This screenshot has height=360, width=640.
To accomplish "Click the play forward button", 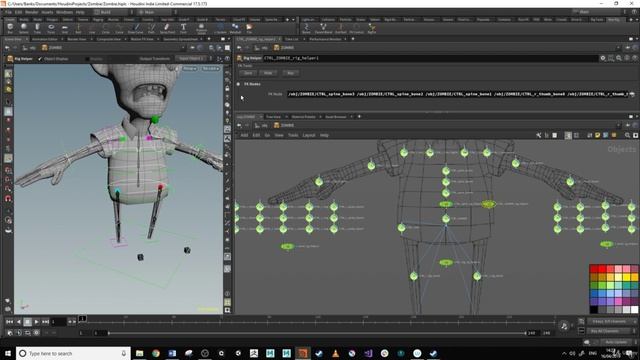I will click(36, 322).
